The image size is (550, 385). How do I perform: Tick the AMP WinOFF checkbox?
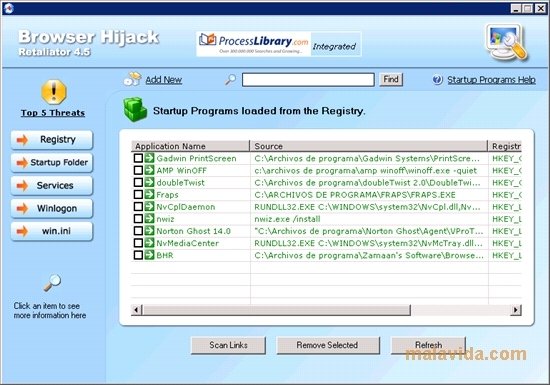[x=138, y=170]
